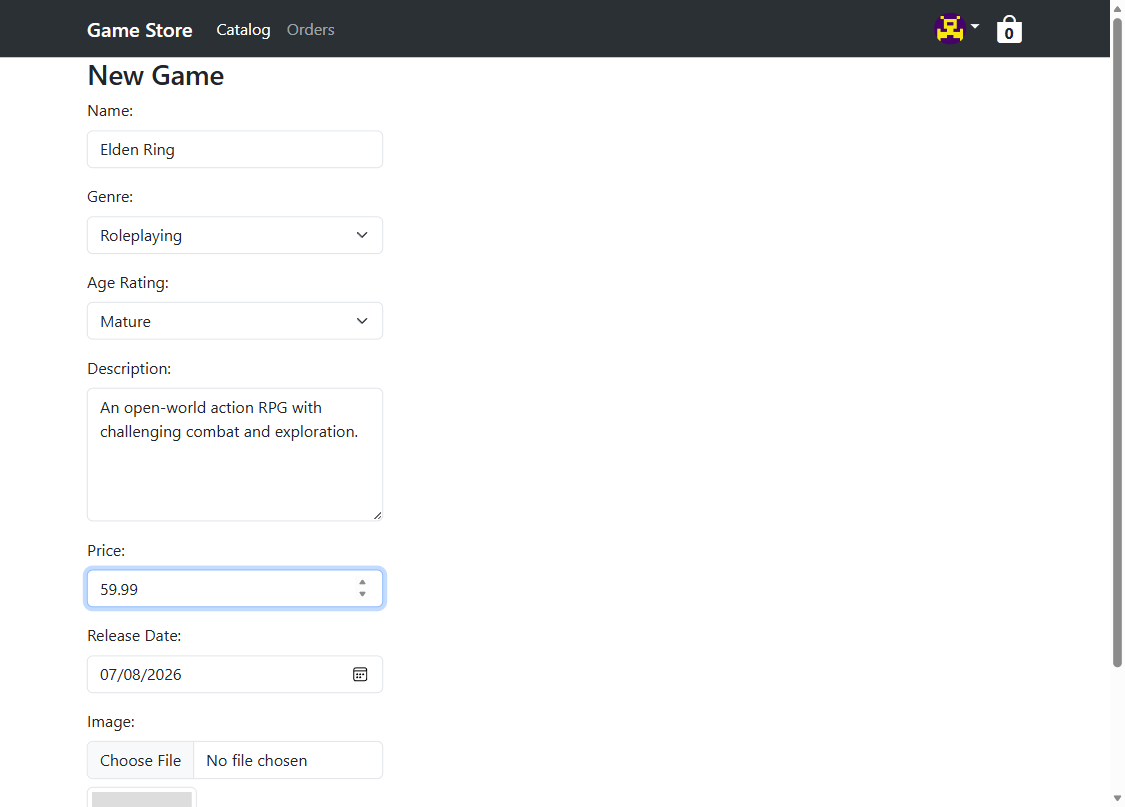This screenshot has width=1125, height=807.
Task: Click the "Release Date:" label
Action: (134, 636)
